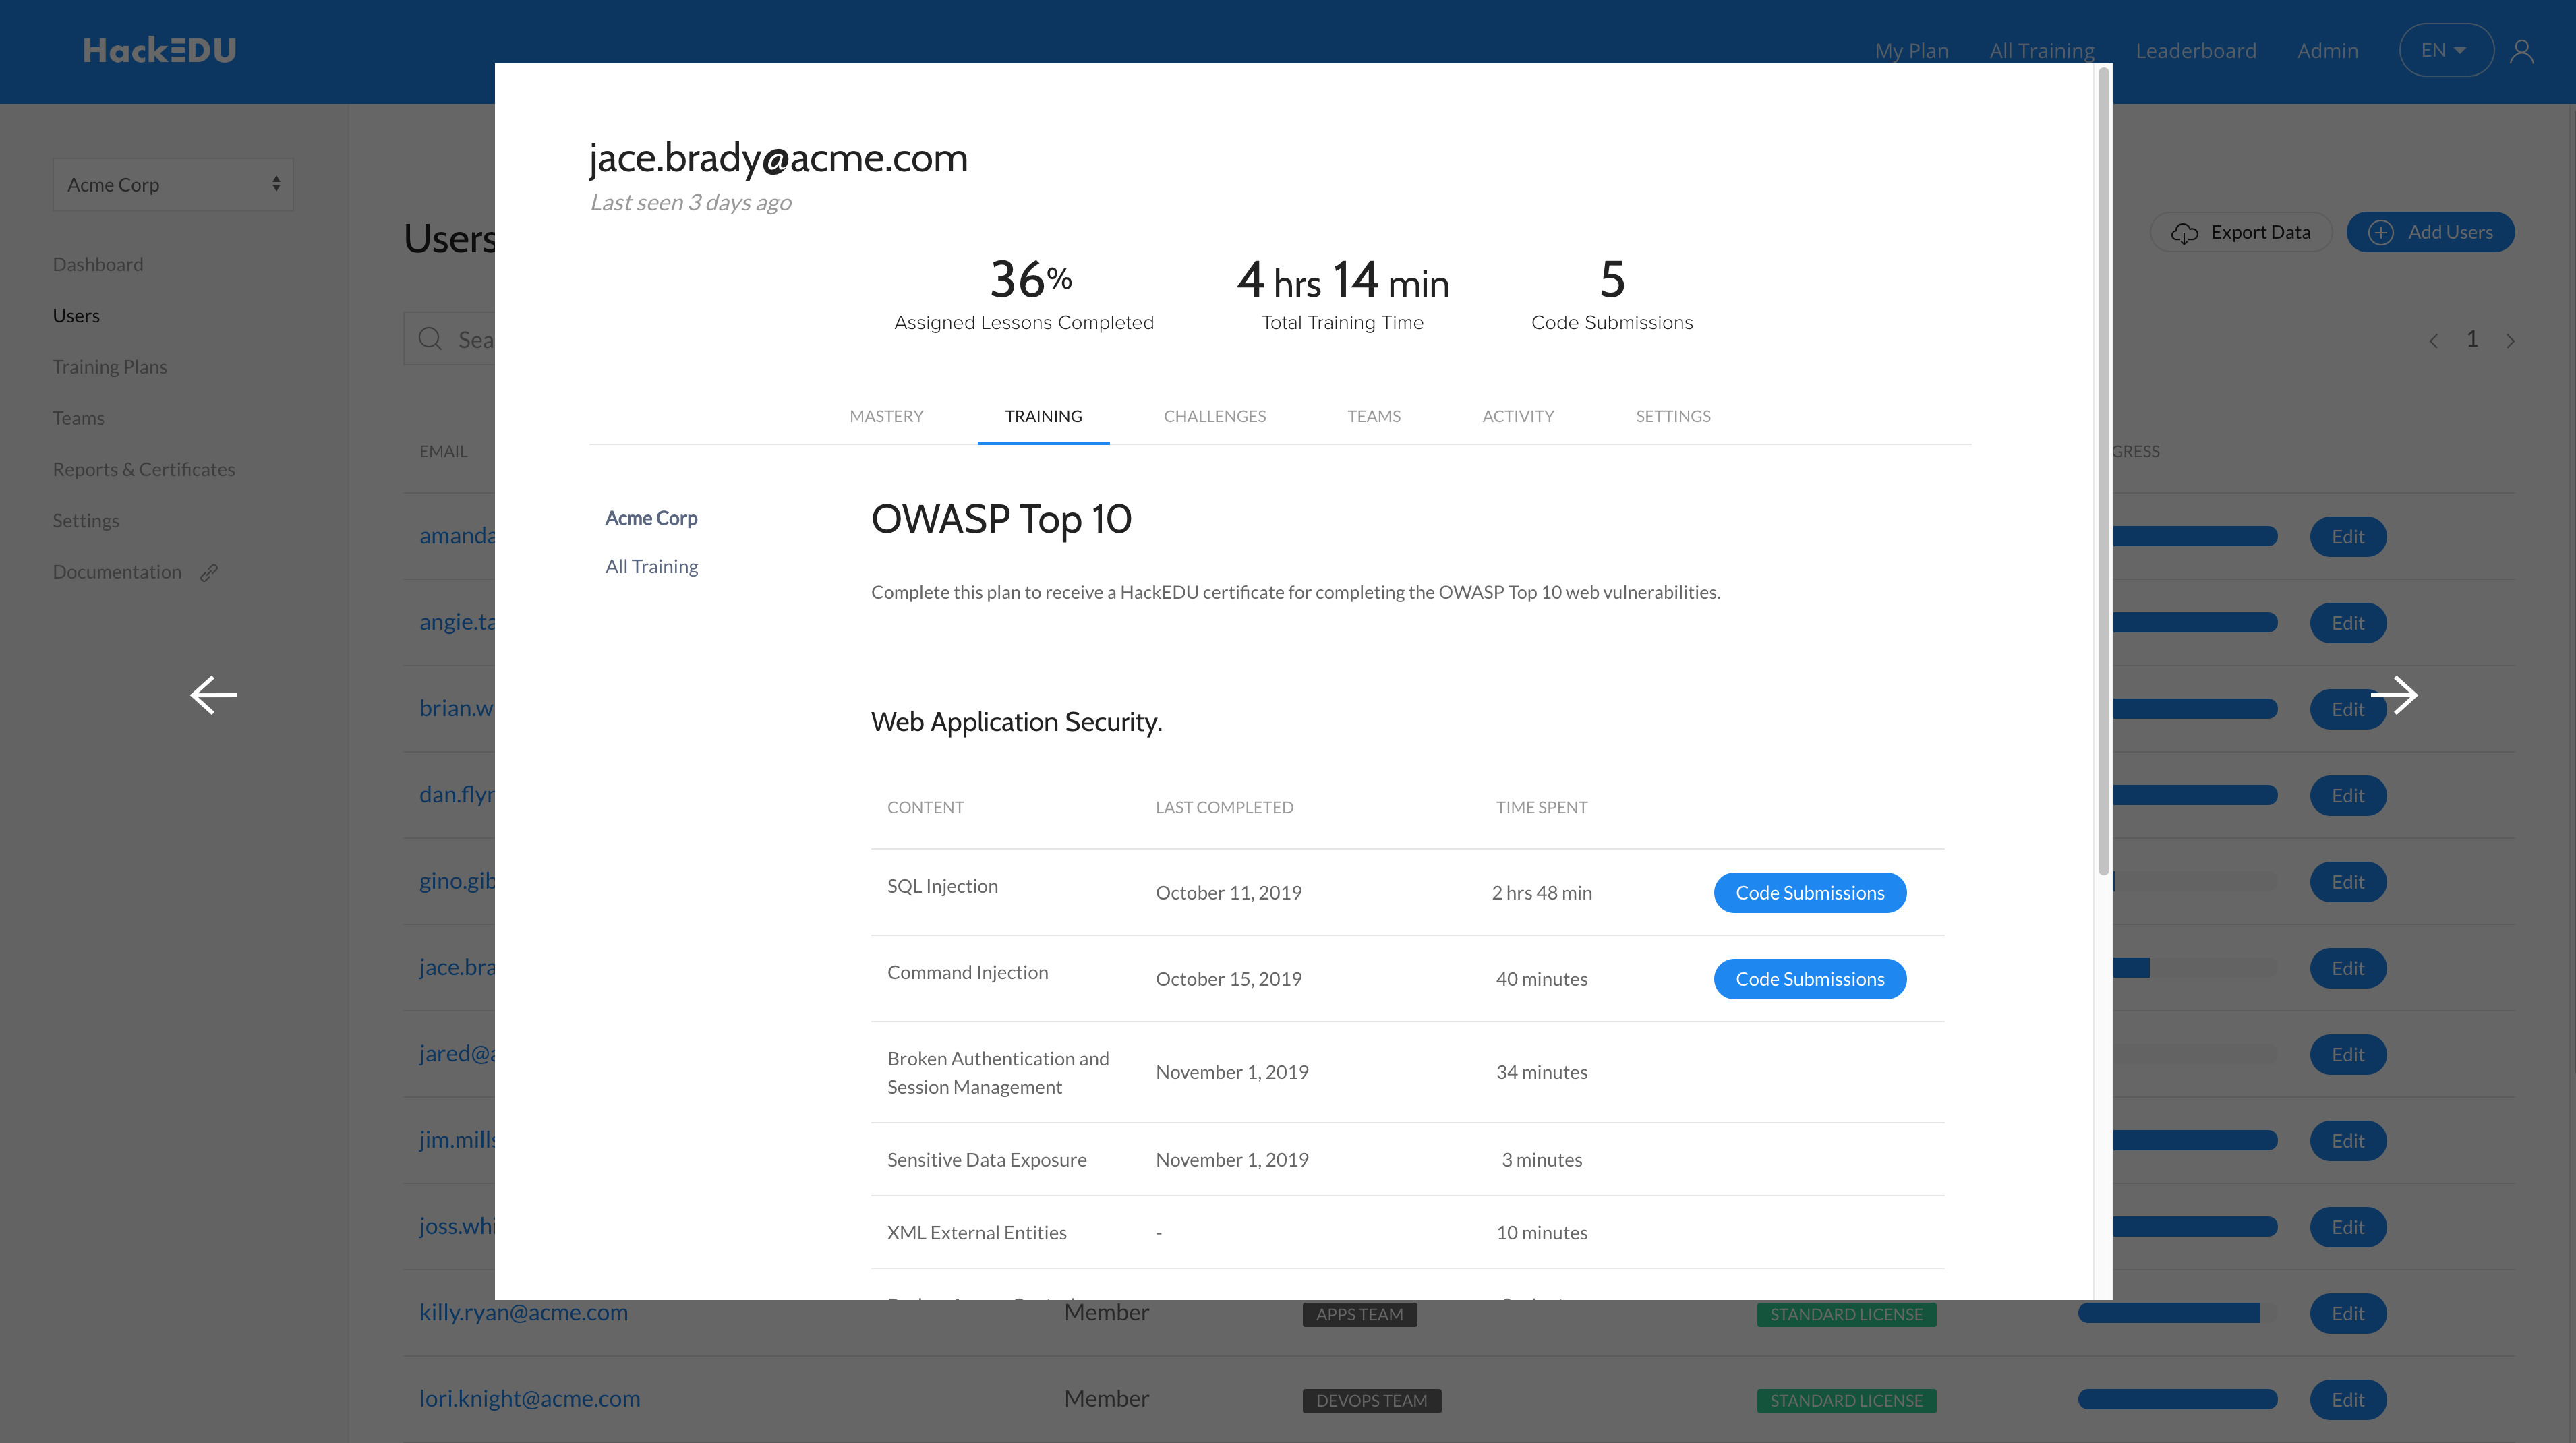Image resolution: width=2576 pixels, height=1443 pixels.
Task: Click the Users search input field
Action: (450, 339)
